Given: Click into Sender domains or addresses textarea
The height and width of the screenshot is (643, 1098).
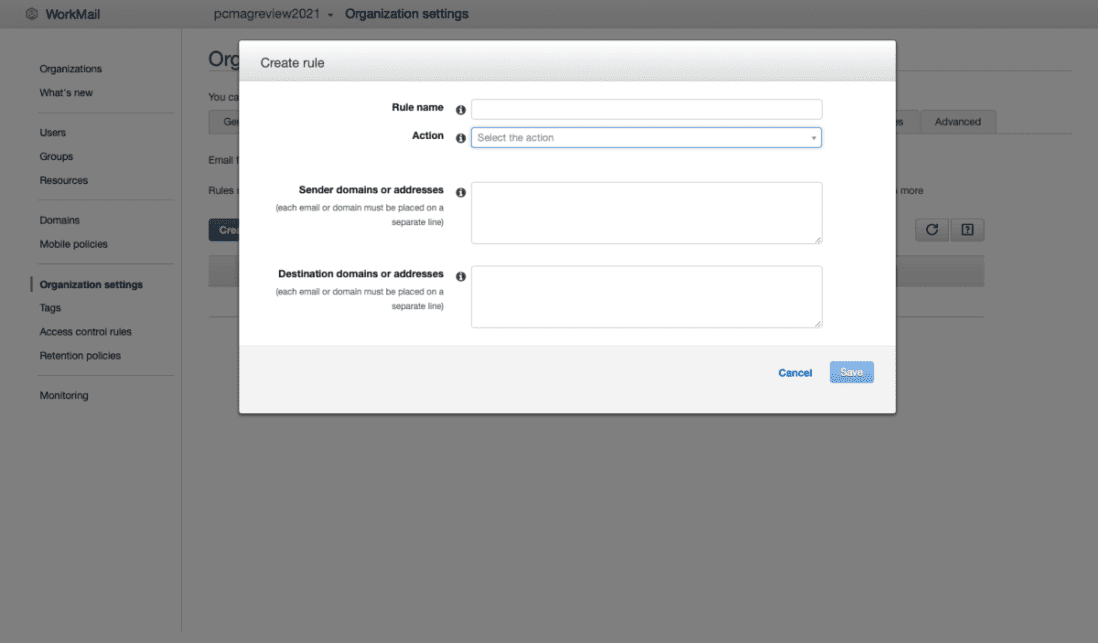Looking at the screenshot, I should tap(646, 213).
